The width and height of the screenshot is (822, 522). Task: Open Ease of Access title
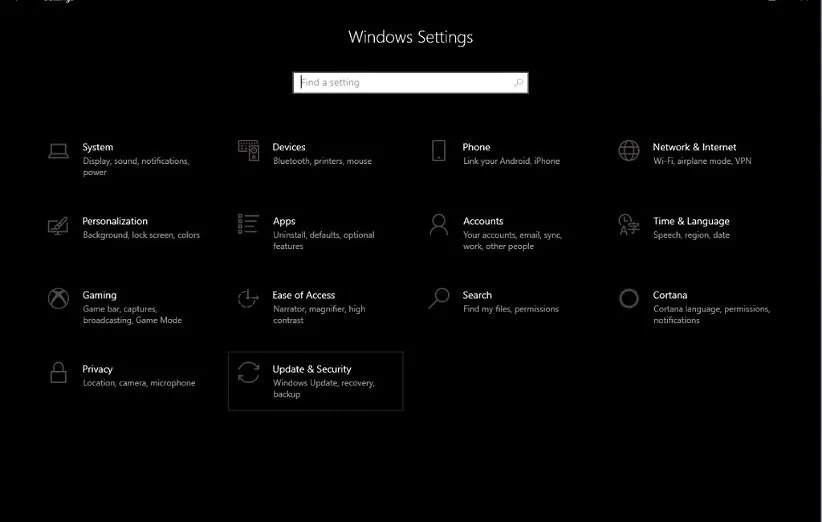coord(304,295)
